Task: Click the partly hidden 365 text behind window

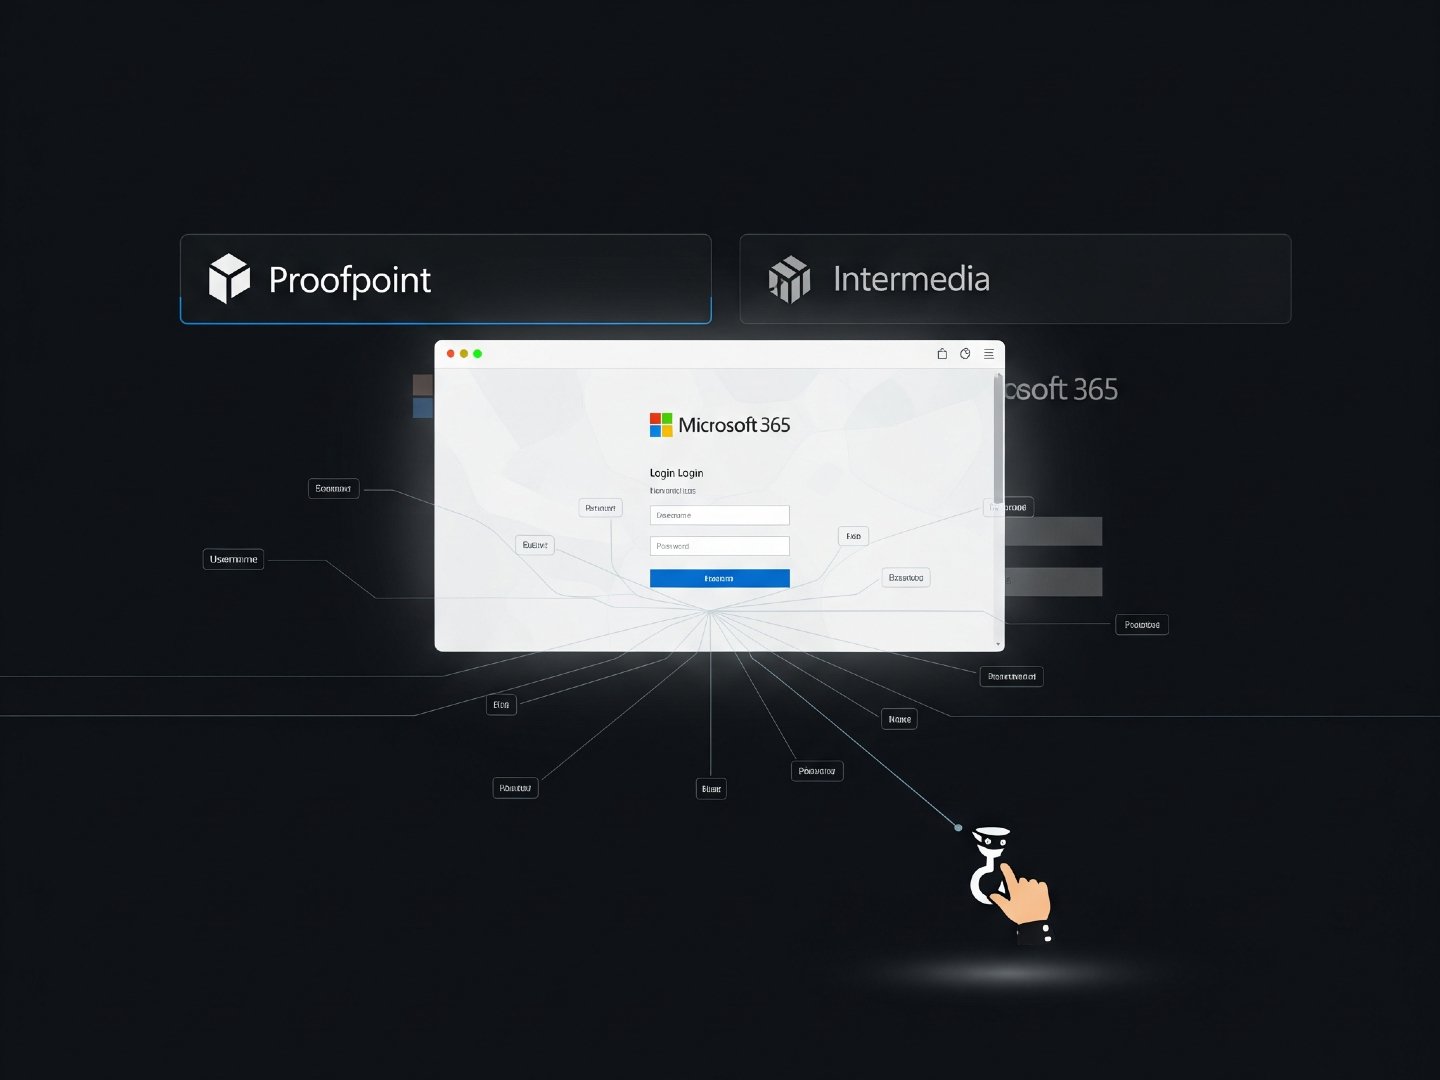Action: 1061,389
